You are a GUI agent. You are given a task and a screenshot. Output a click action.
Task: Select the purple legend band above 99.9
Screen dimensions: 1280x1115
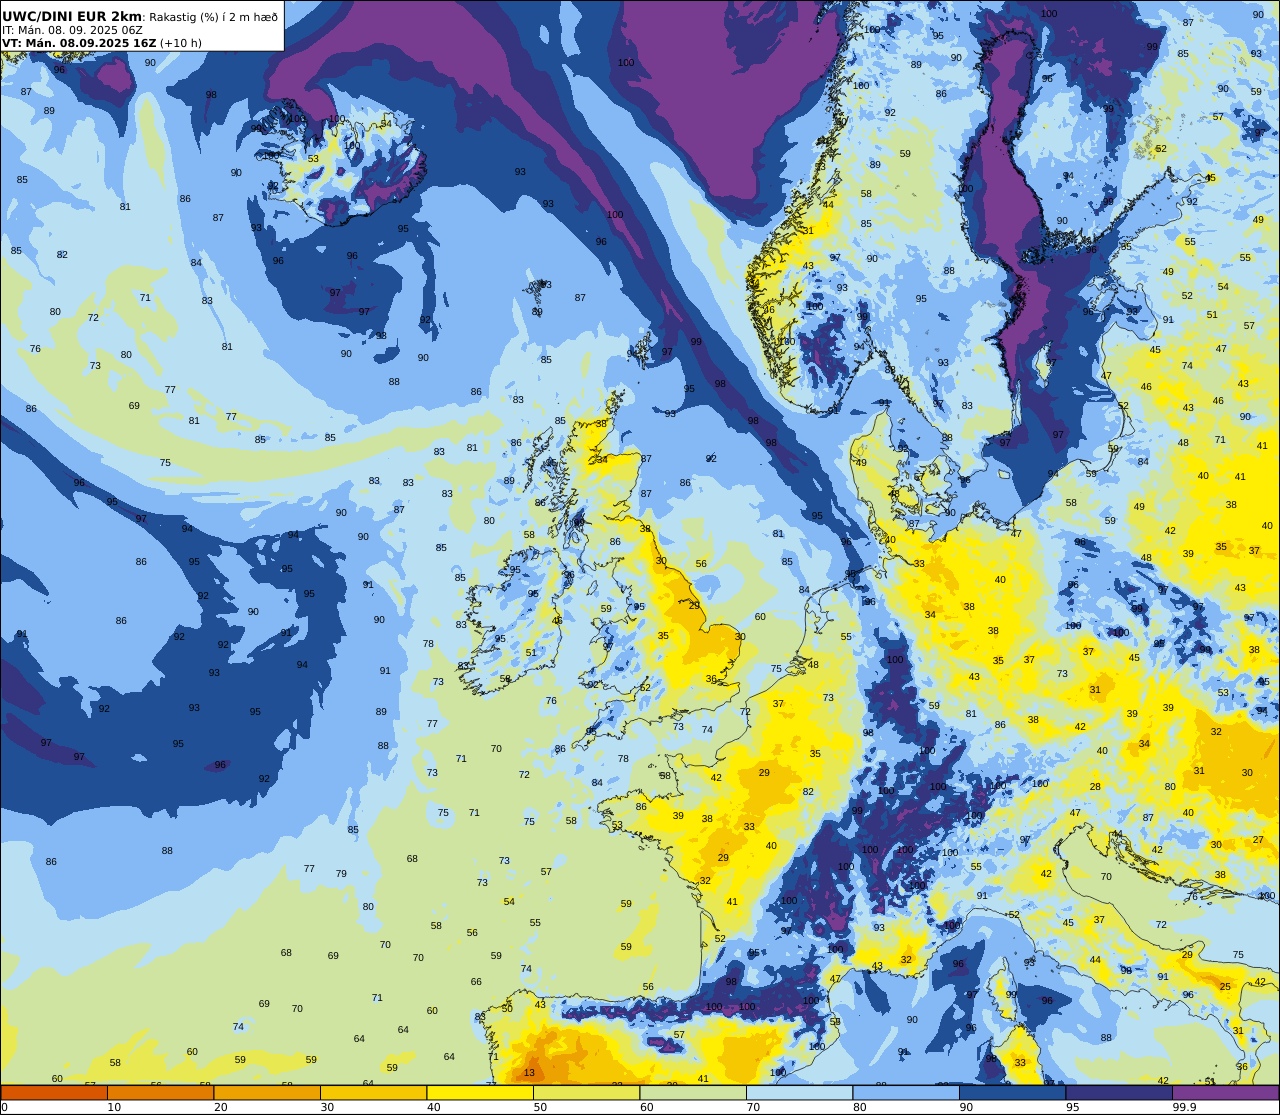pos(1225,1093)
